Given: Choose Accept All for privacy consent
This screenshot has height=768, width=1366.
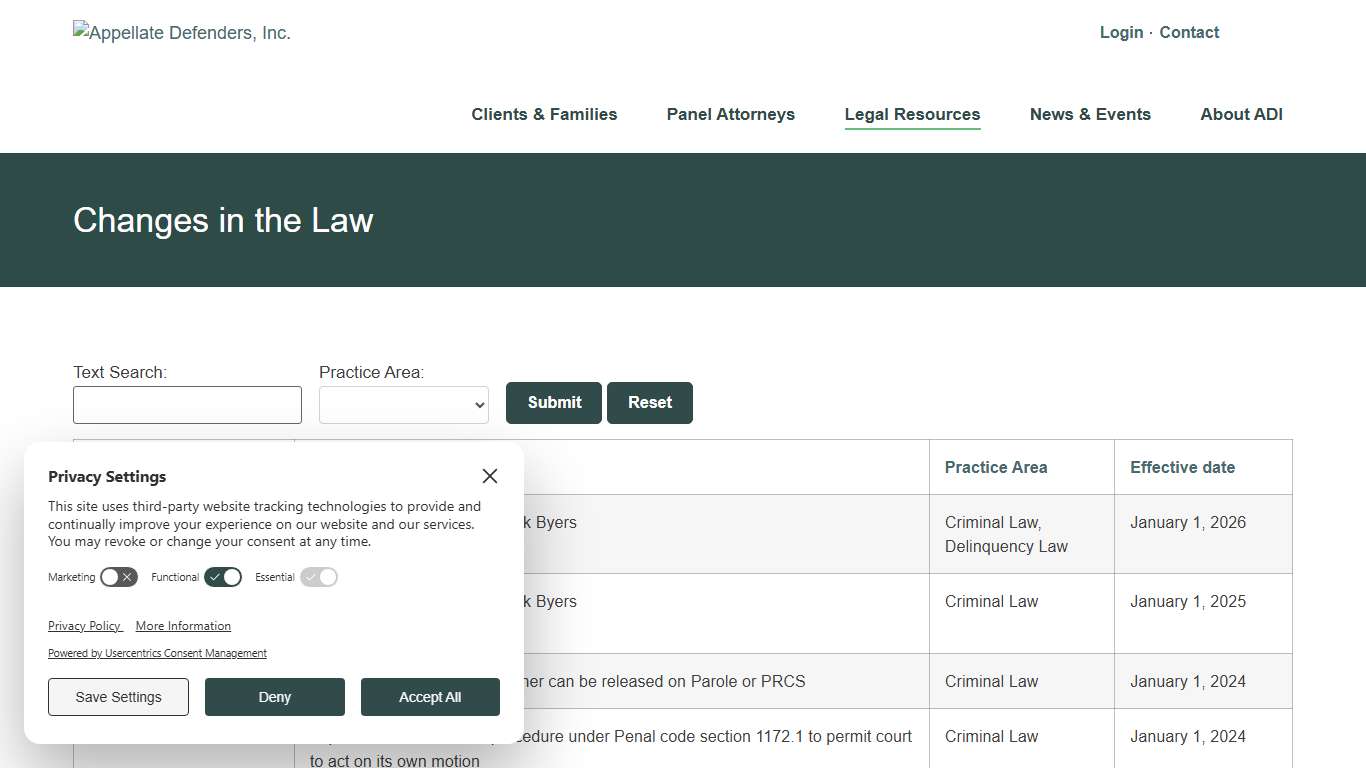Looking at the screenshot, I should click(x=430, y=697).
